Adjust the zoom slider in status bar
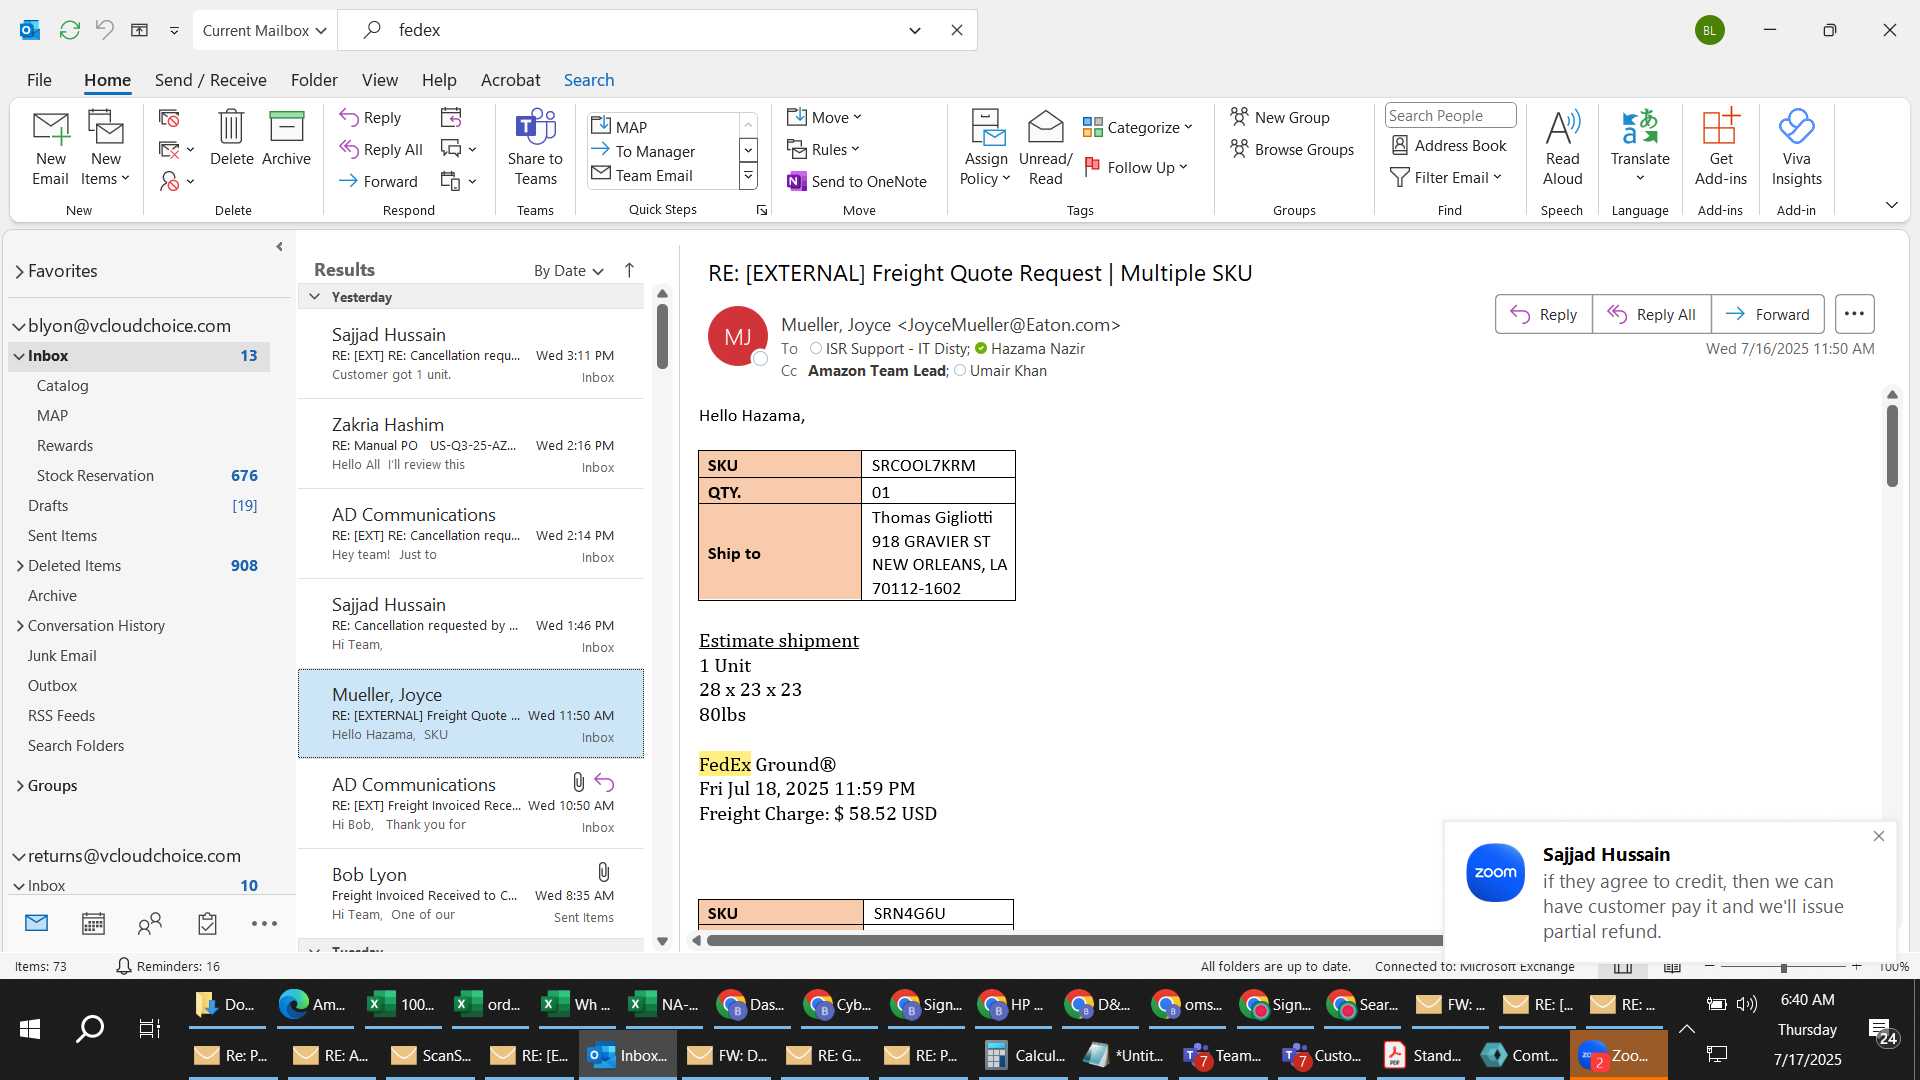This screenshot has width=1920, height=1080. point(1783,967)
